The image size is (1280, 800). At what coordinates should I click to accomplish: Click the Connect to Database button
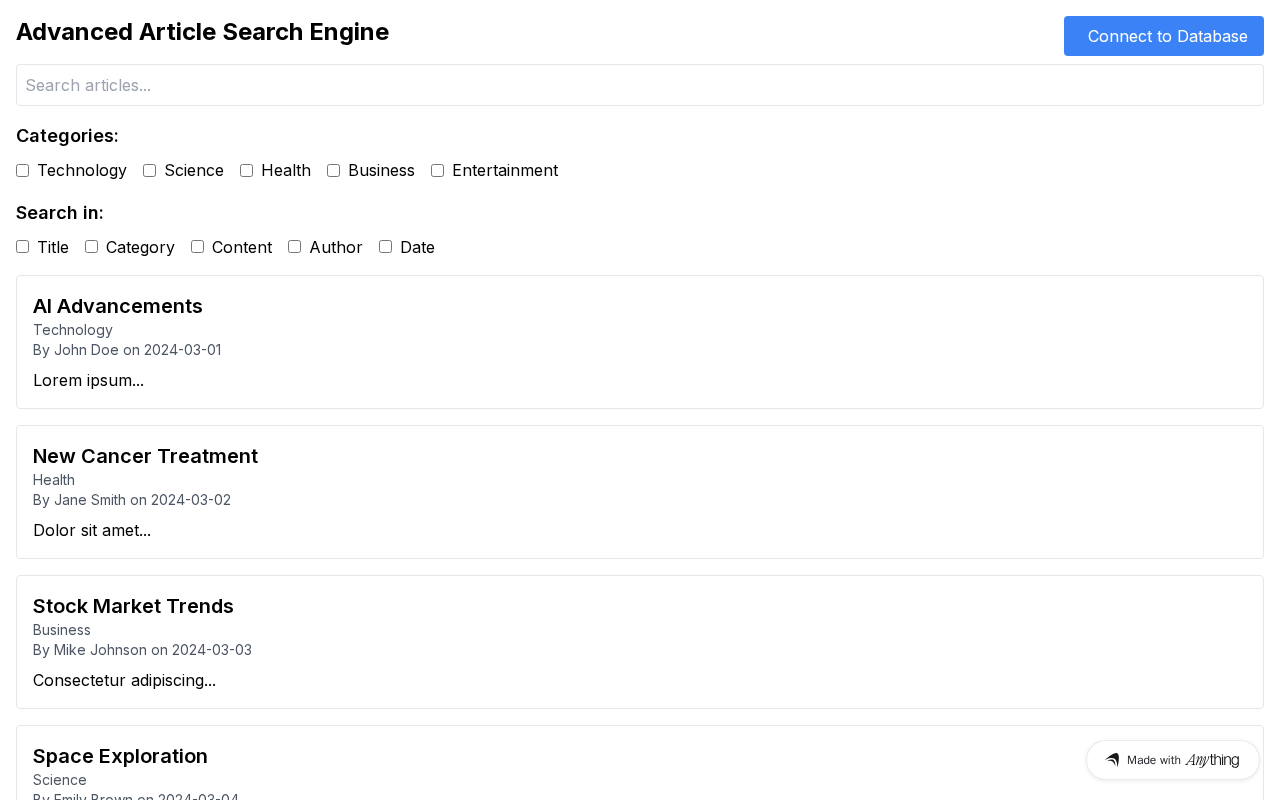1163,36
